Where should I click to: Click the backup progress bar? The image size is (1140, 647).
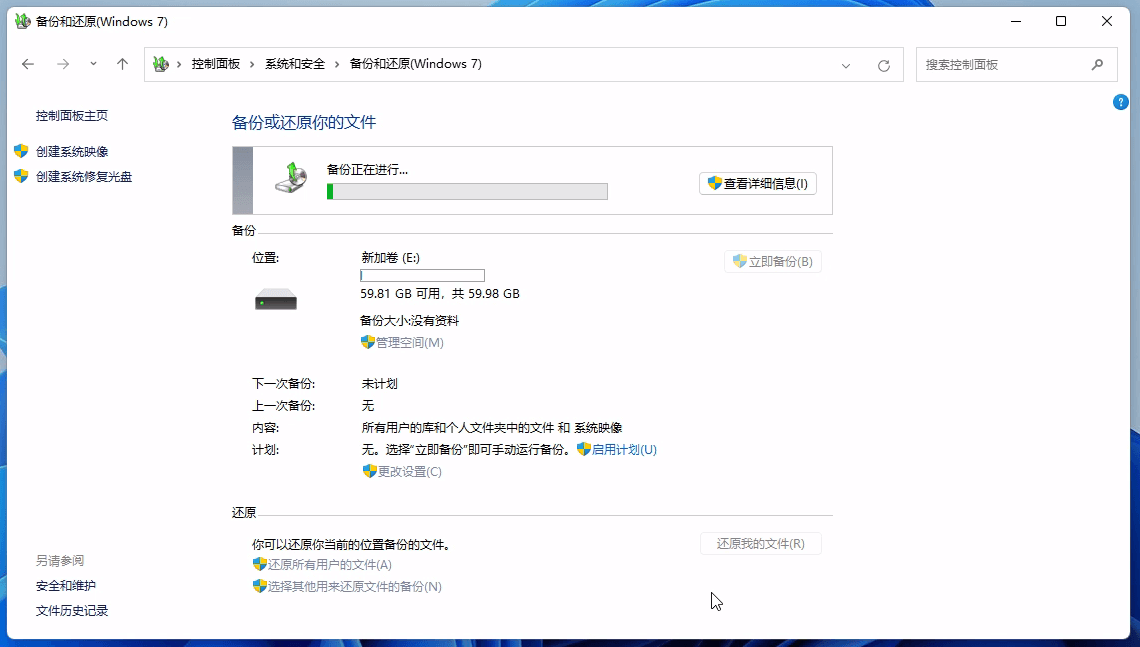[x=467, y=191]
